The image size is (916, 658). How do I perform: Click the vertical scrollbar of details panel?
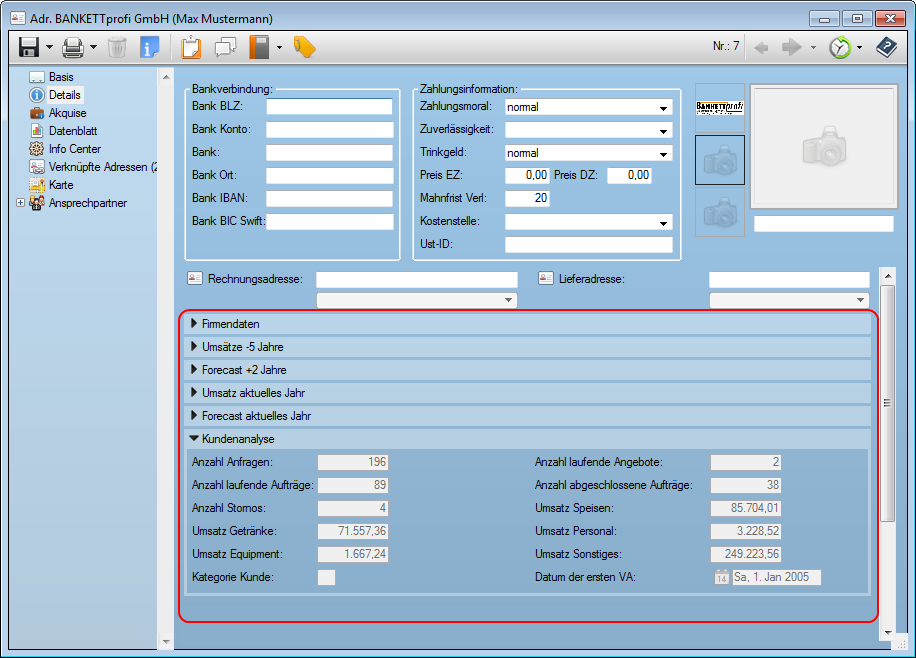tap(886, 402)
